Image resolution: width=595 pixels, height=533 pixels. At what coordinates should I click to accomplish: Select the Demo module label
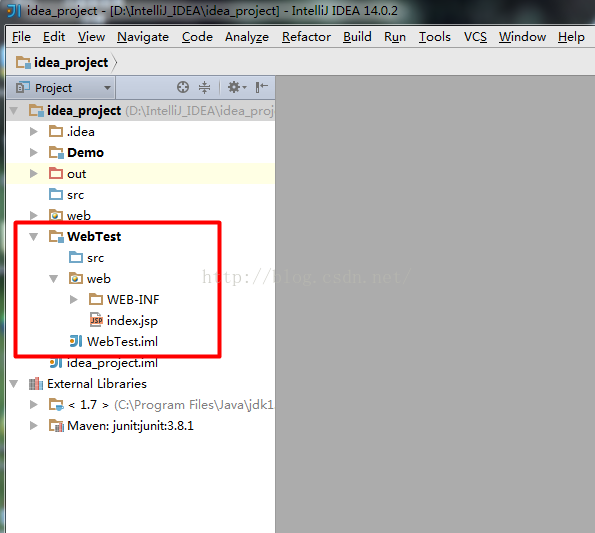coord(85,153)
